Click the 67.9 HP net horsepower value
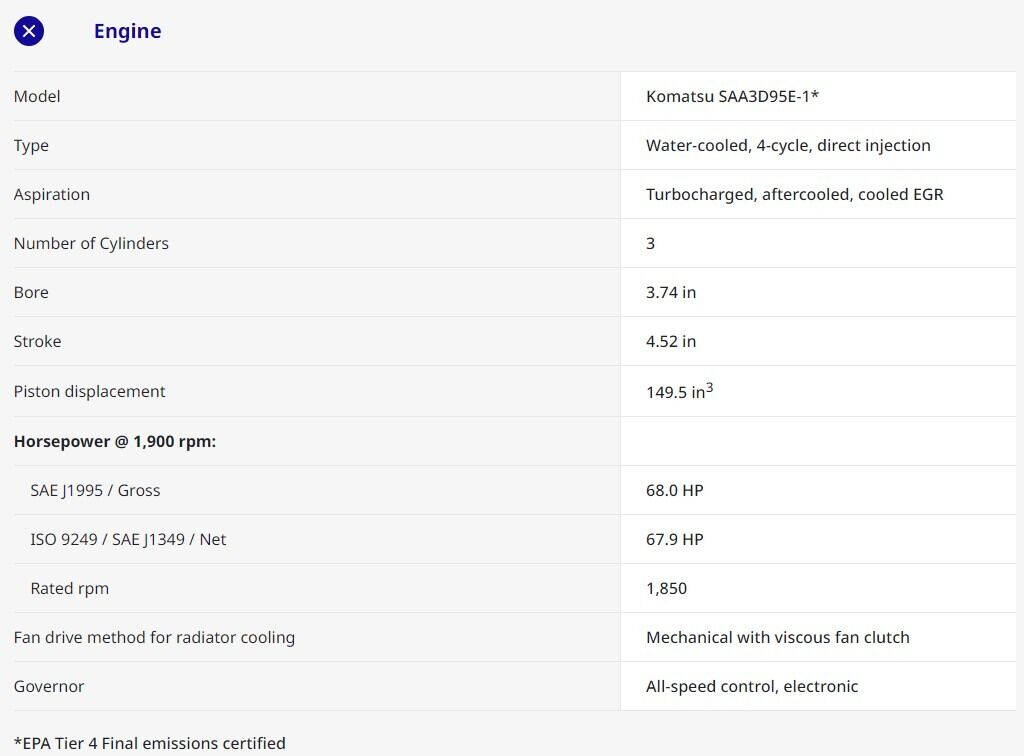The image size is (1024, 756). click(x=674, y=539)
